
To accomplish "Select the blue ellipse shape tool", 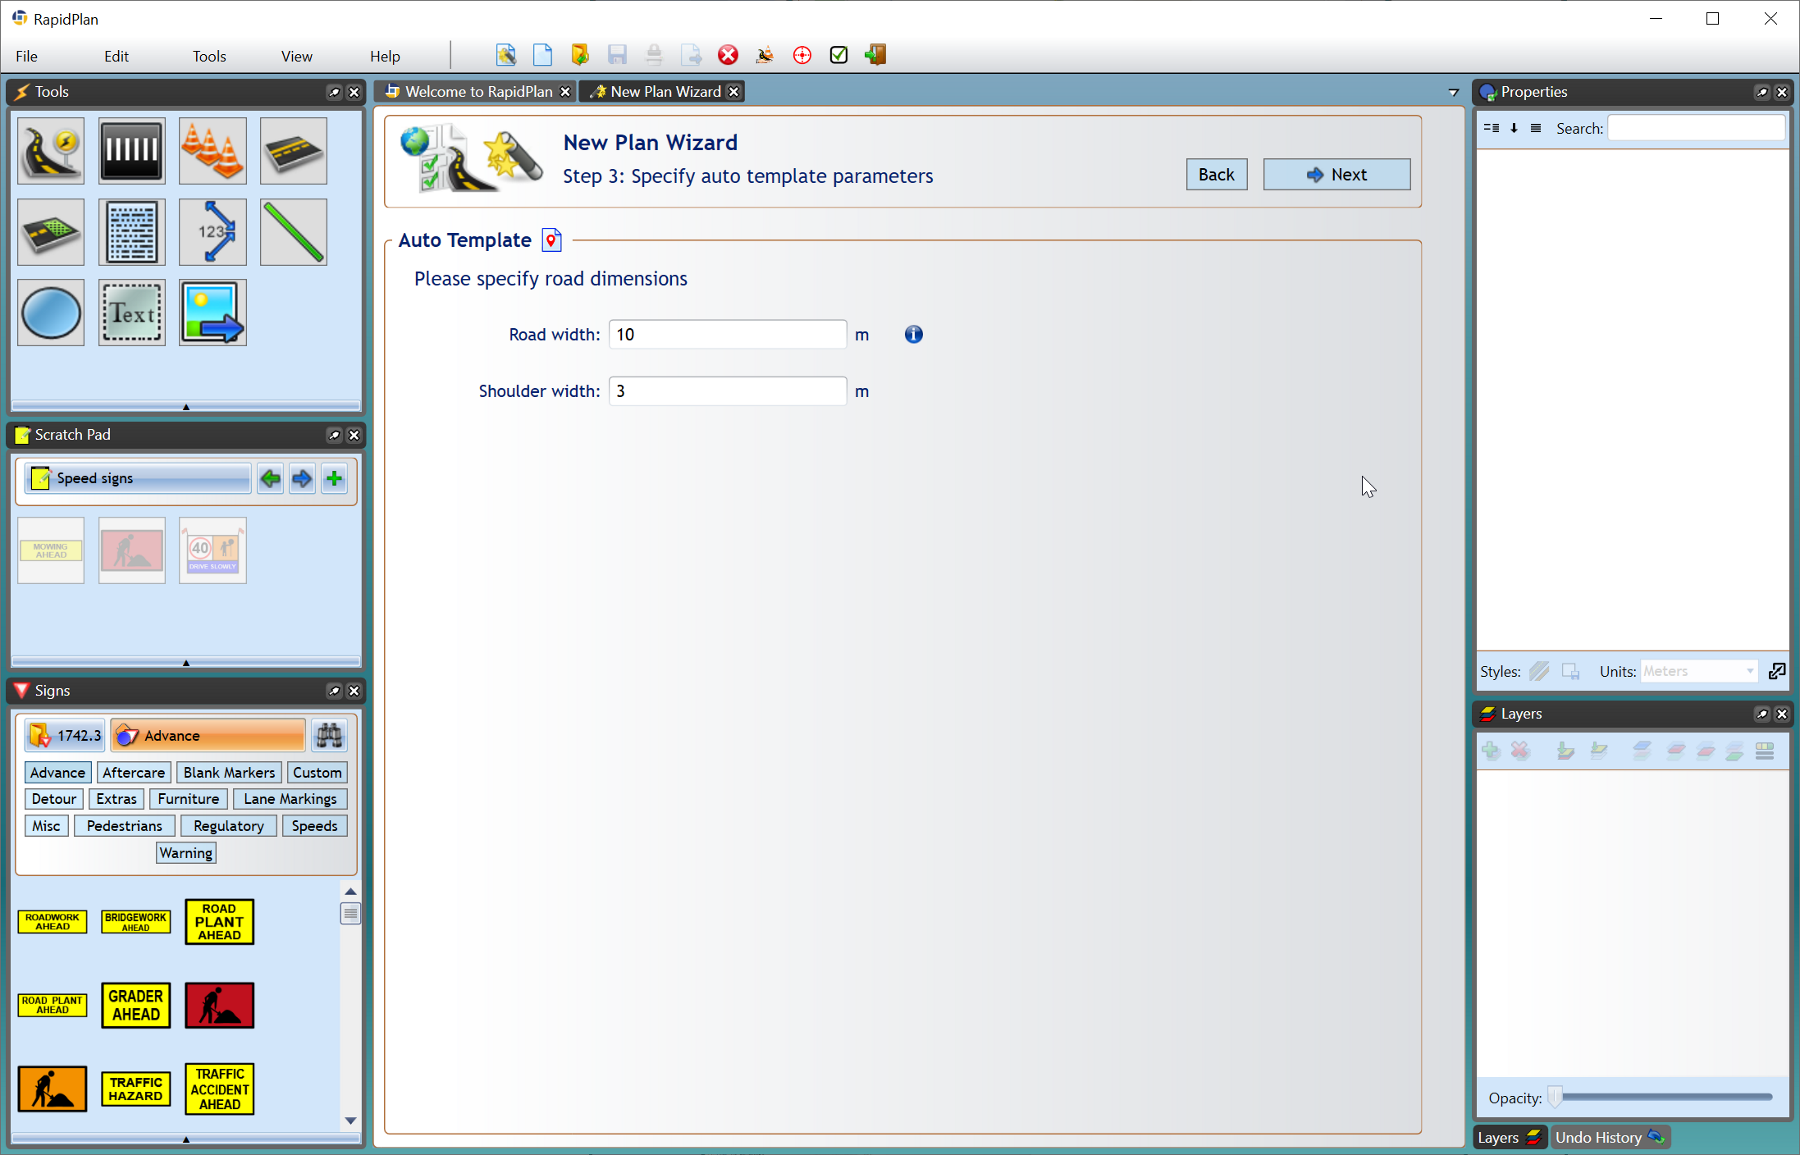I will (x=51, y=313).
